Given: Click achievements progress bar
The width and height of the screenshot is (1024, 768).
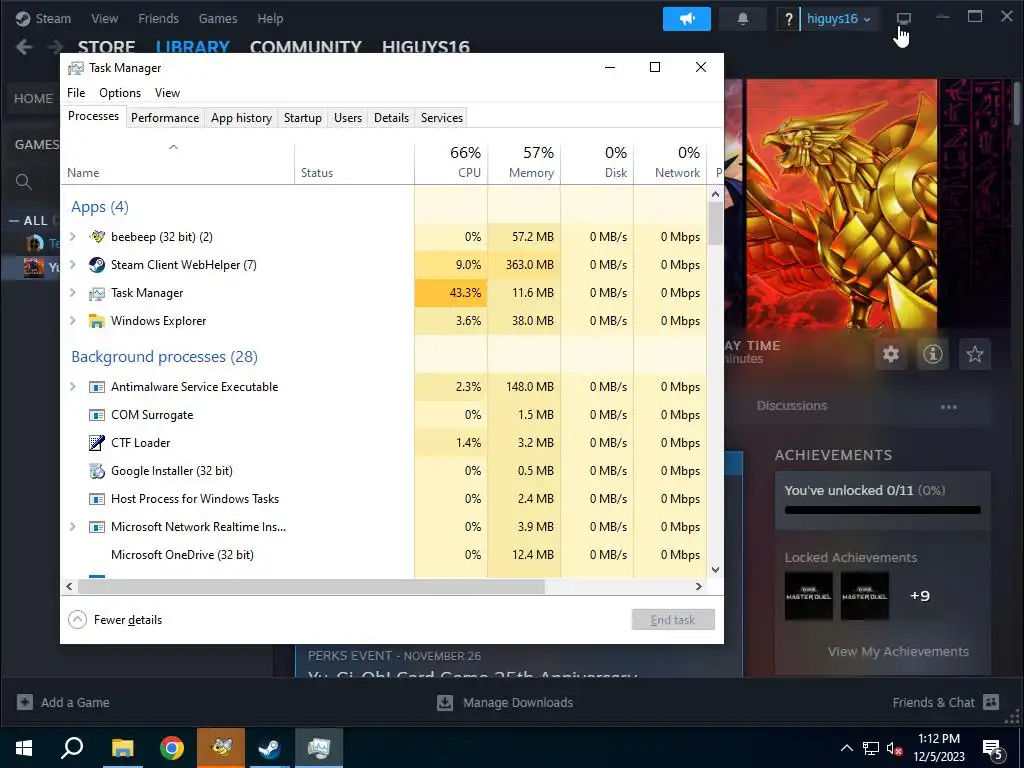Looking at the screenshot, I should 882,510.
